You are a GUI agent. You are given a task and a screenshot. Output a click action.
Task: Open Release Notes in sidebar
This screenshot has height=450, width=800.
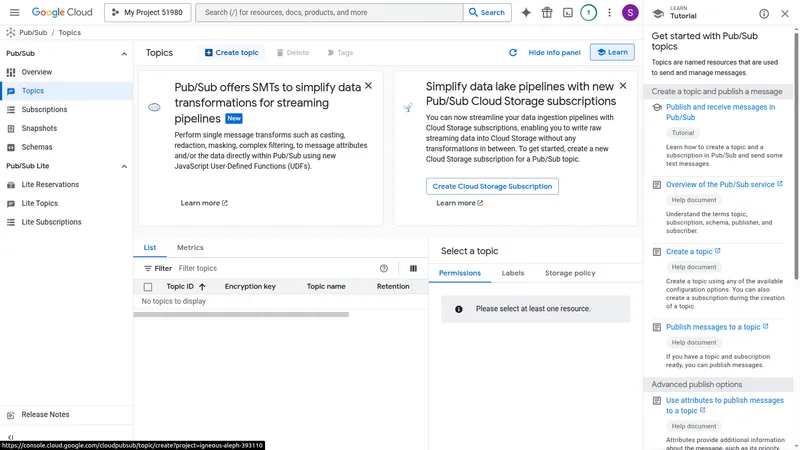pyautogui.click(x=66, y=415)
